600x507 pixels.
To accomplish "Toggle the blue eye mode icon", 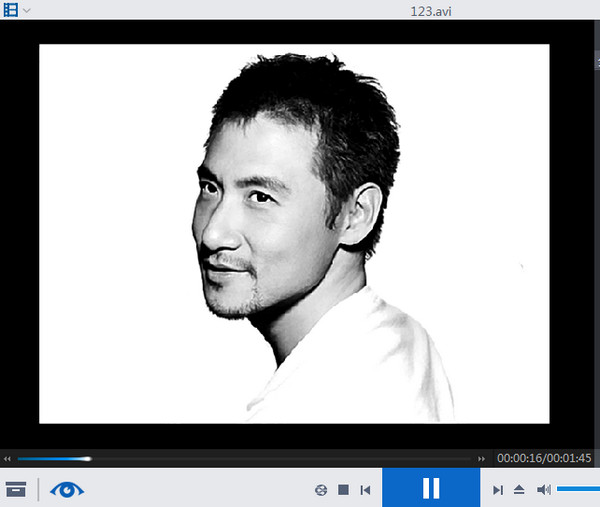I will 67,490.
